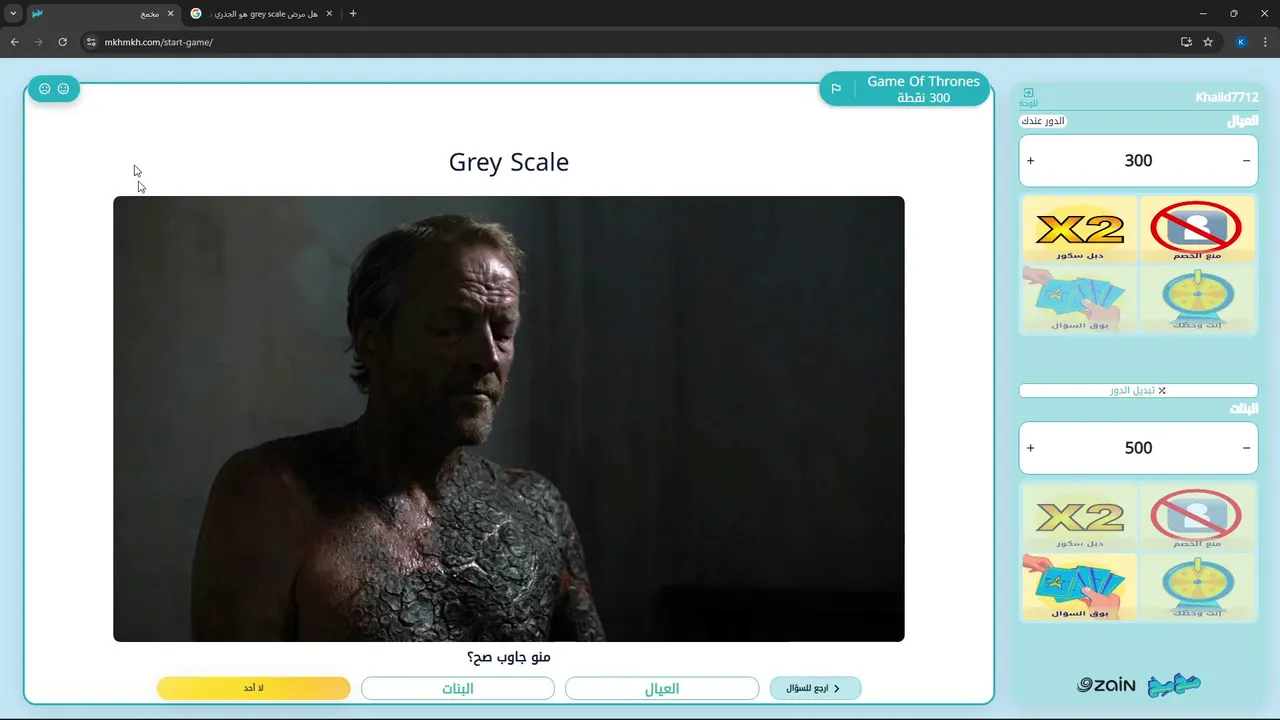Click ارجع للسؤال back to question button
The height and width of the screenshot is (720, 1280).
(x=815, y=688)
